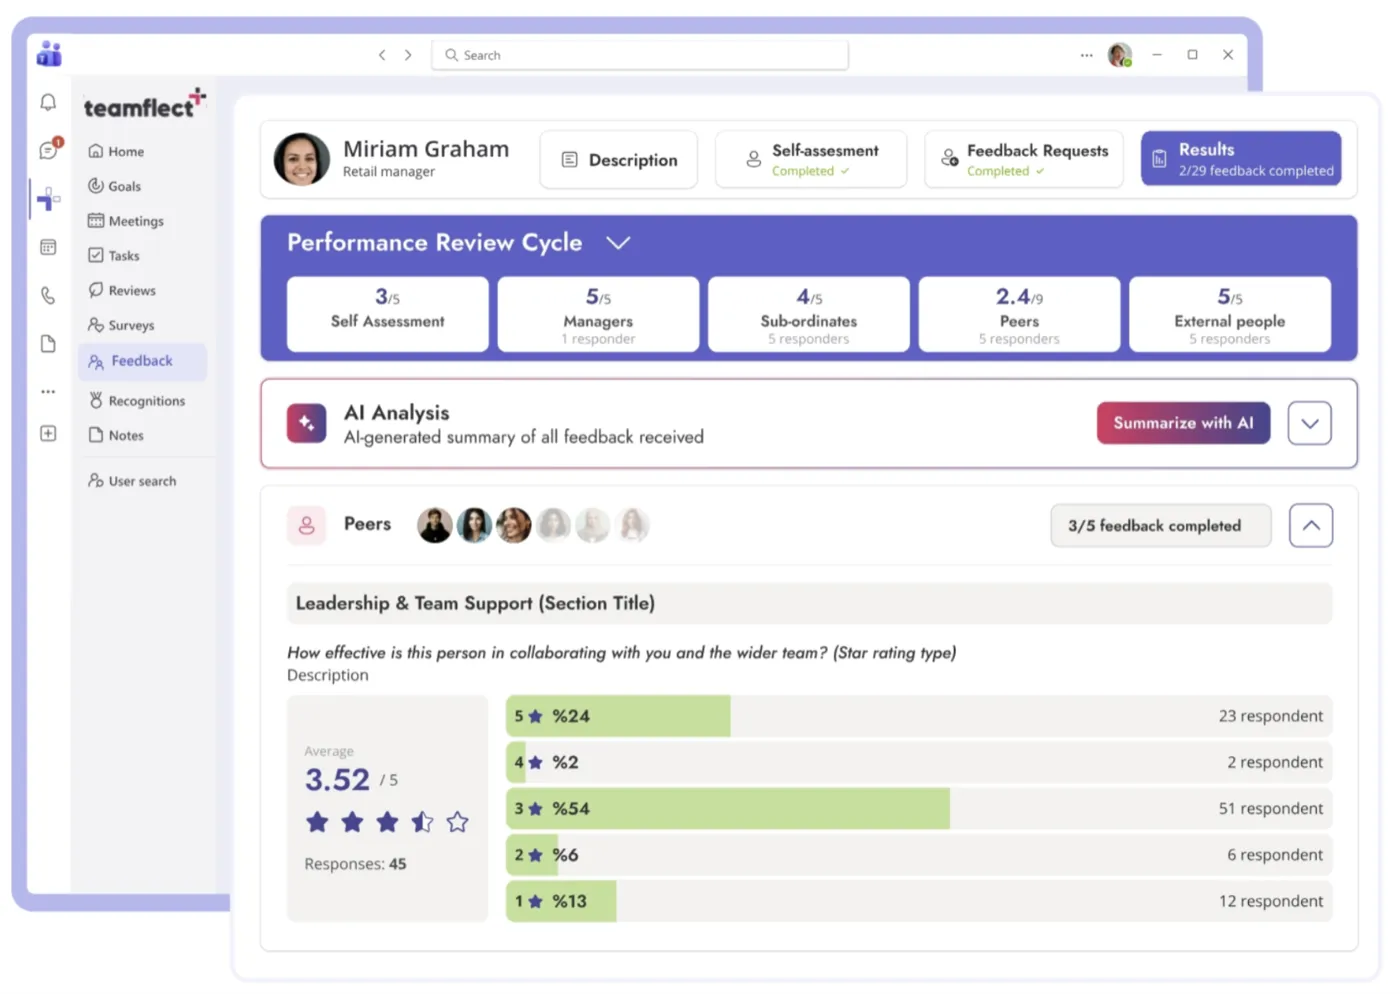This screenshot has height=994, width=1400.
Task: Click the 3/5 feedback completed button
Action: (x=1161, y=526)
